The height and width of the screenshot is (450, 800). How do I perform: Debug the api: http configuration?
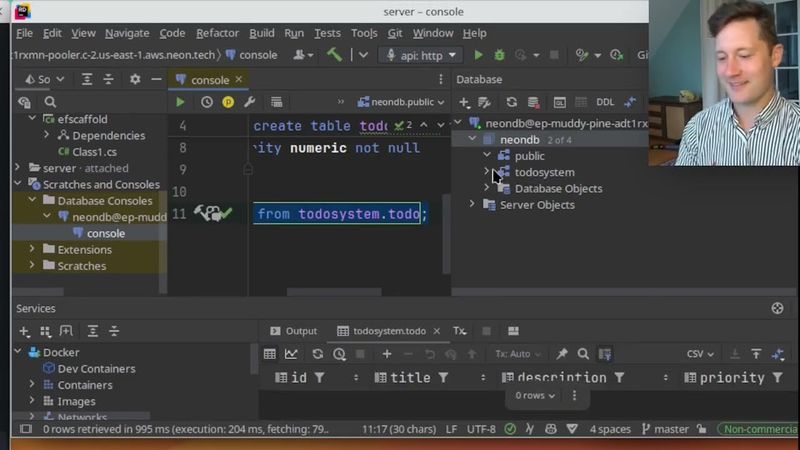(x=499, y=55)
